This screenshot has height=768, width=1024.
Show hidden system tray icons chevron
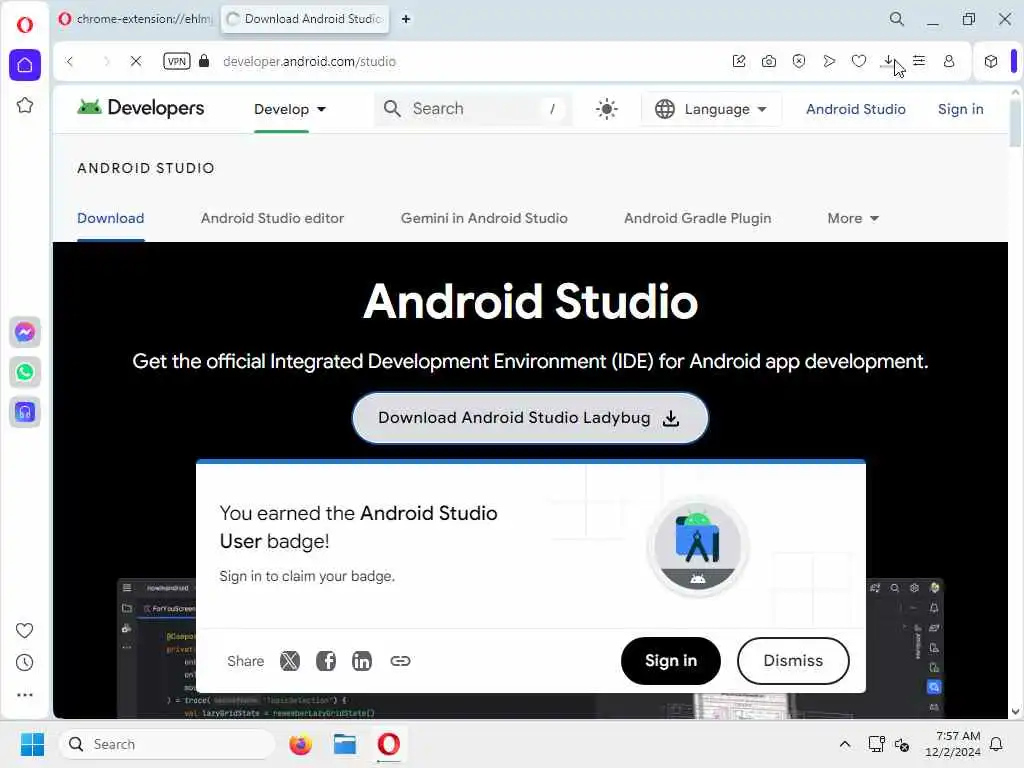click(844, 744)
